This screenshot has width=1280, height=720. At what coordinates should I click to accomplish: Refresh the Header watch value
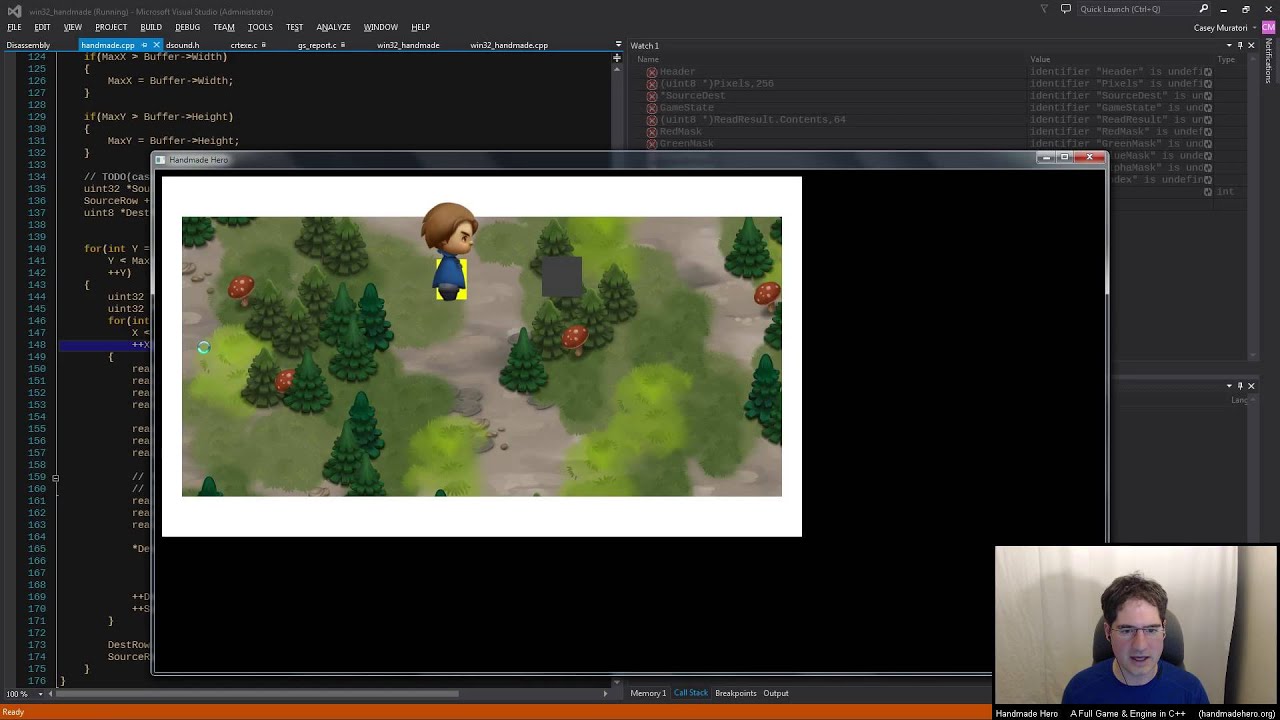[x=1208, y=72]
